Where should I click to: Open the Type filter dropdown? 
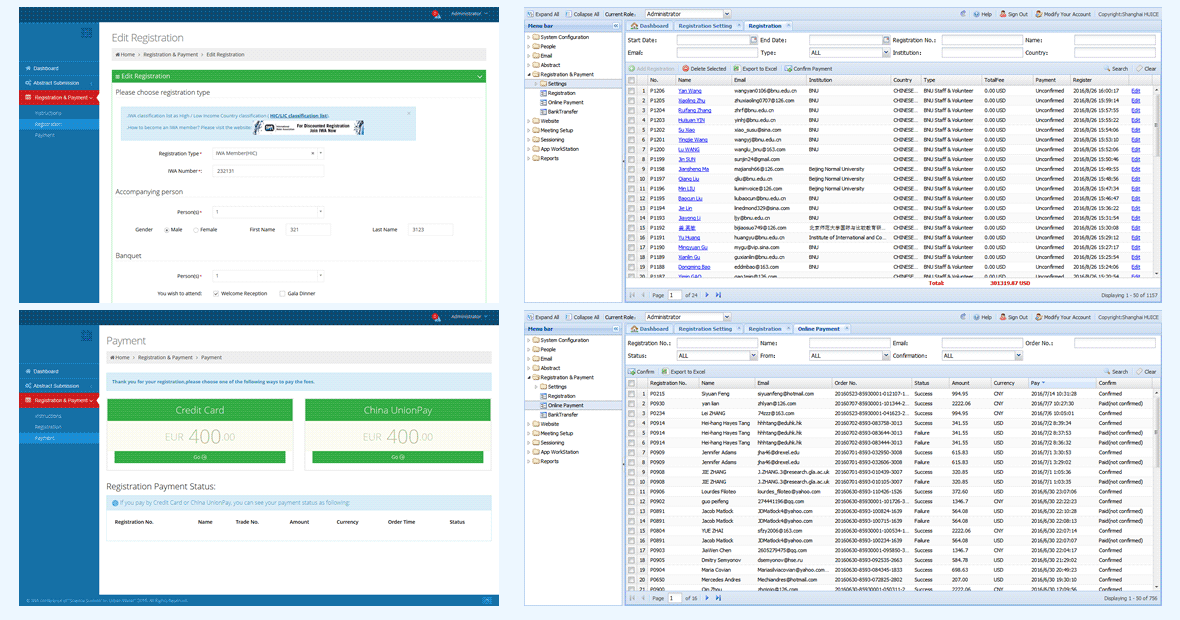886,53
